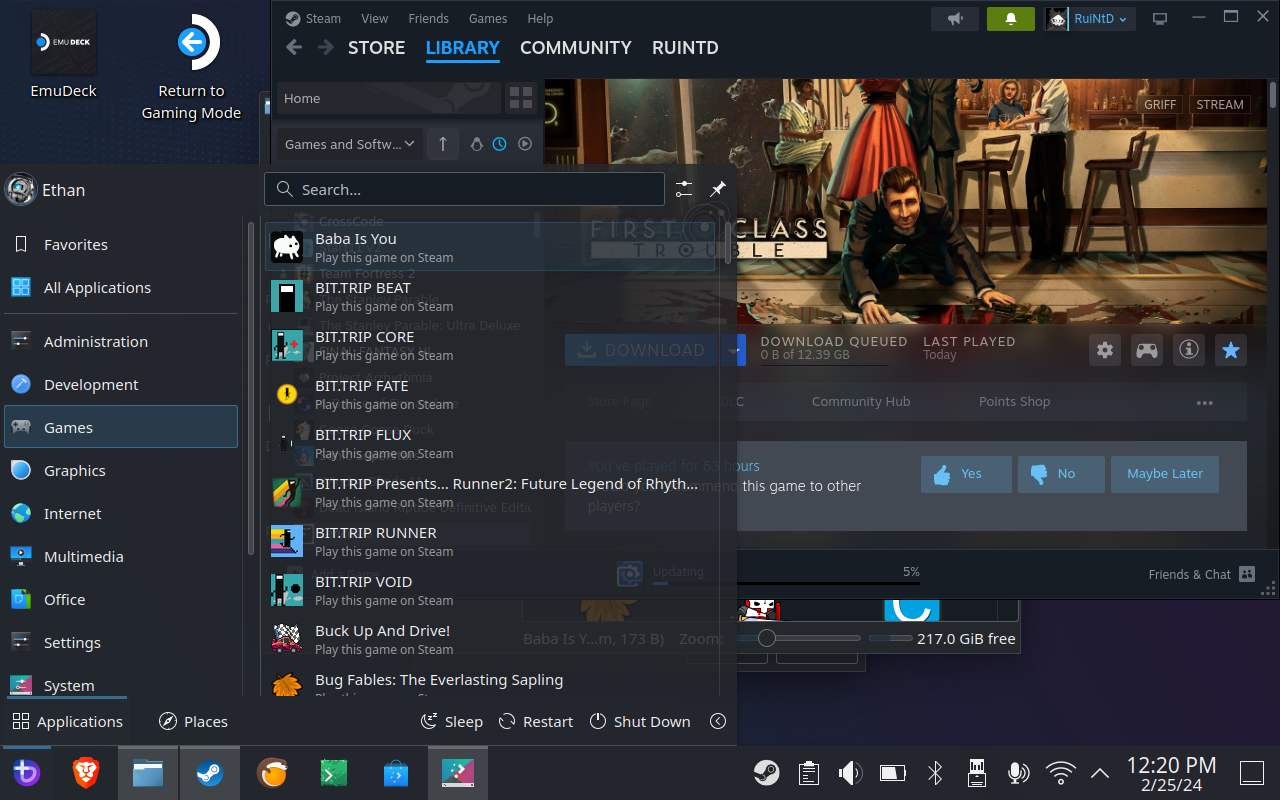Toggle recent clock library filter

tap(500, 144)
